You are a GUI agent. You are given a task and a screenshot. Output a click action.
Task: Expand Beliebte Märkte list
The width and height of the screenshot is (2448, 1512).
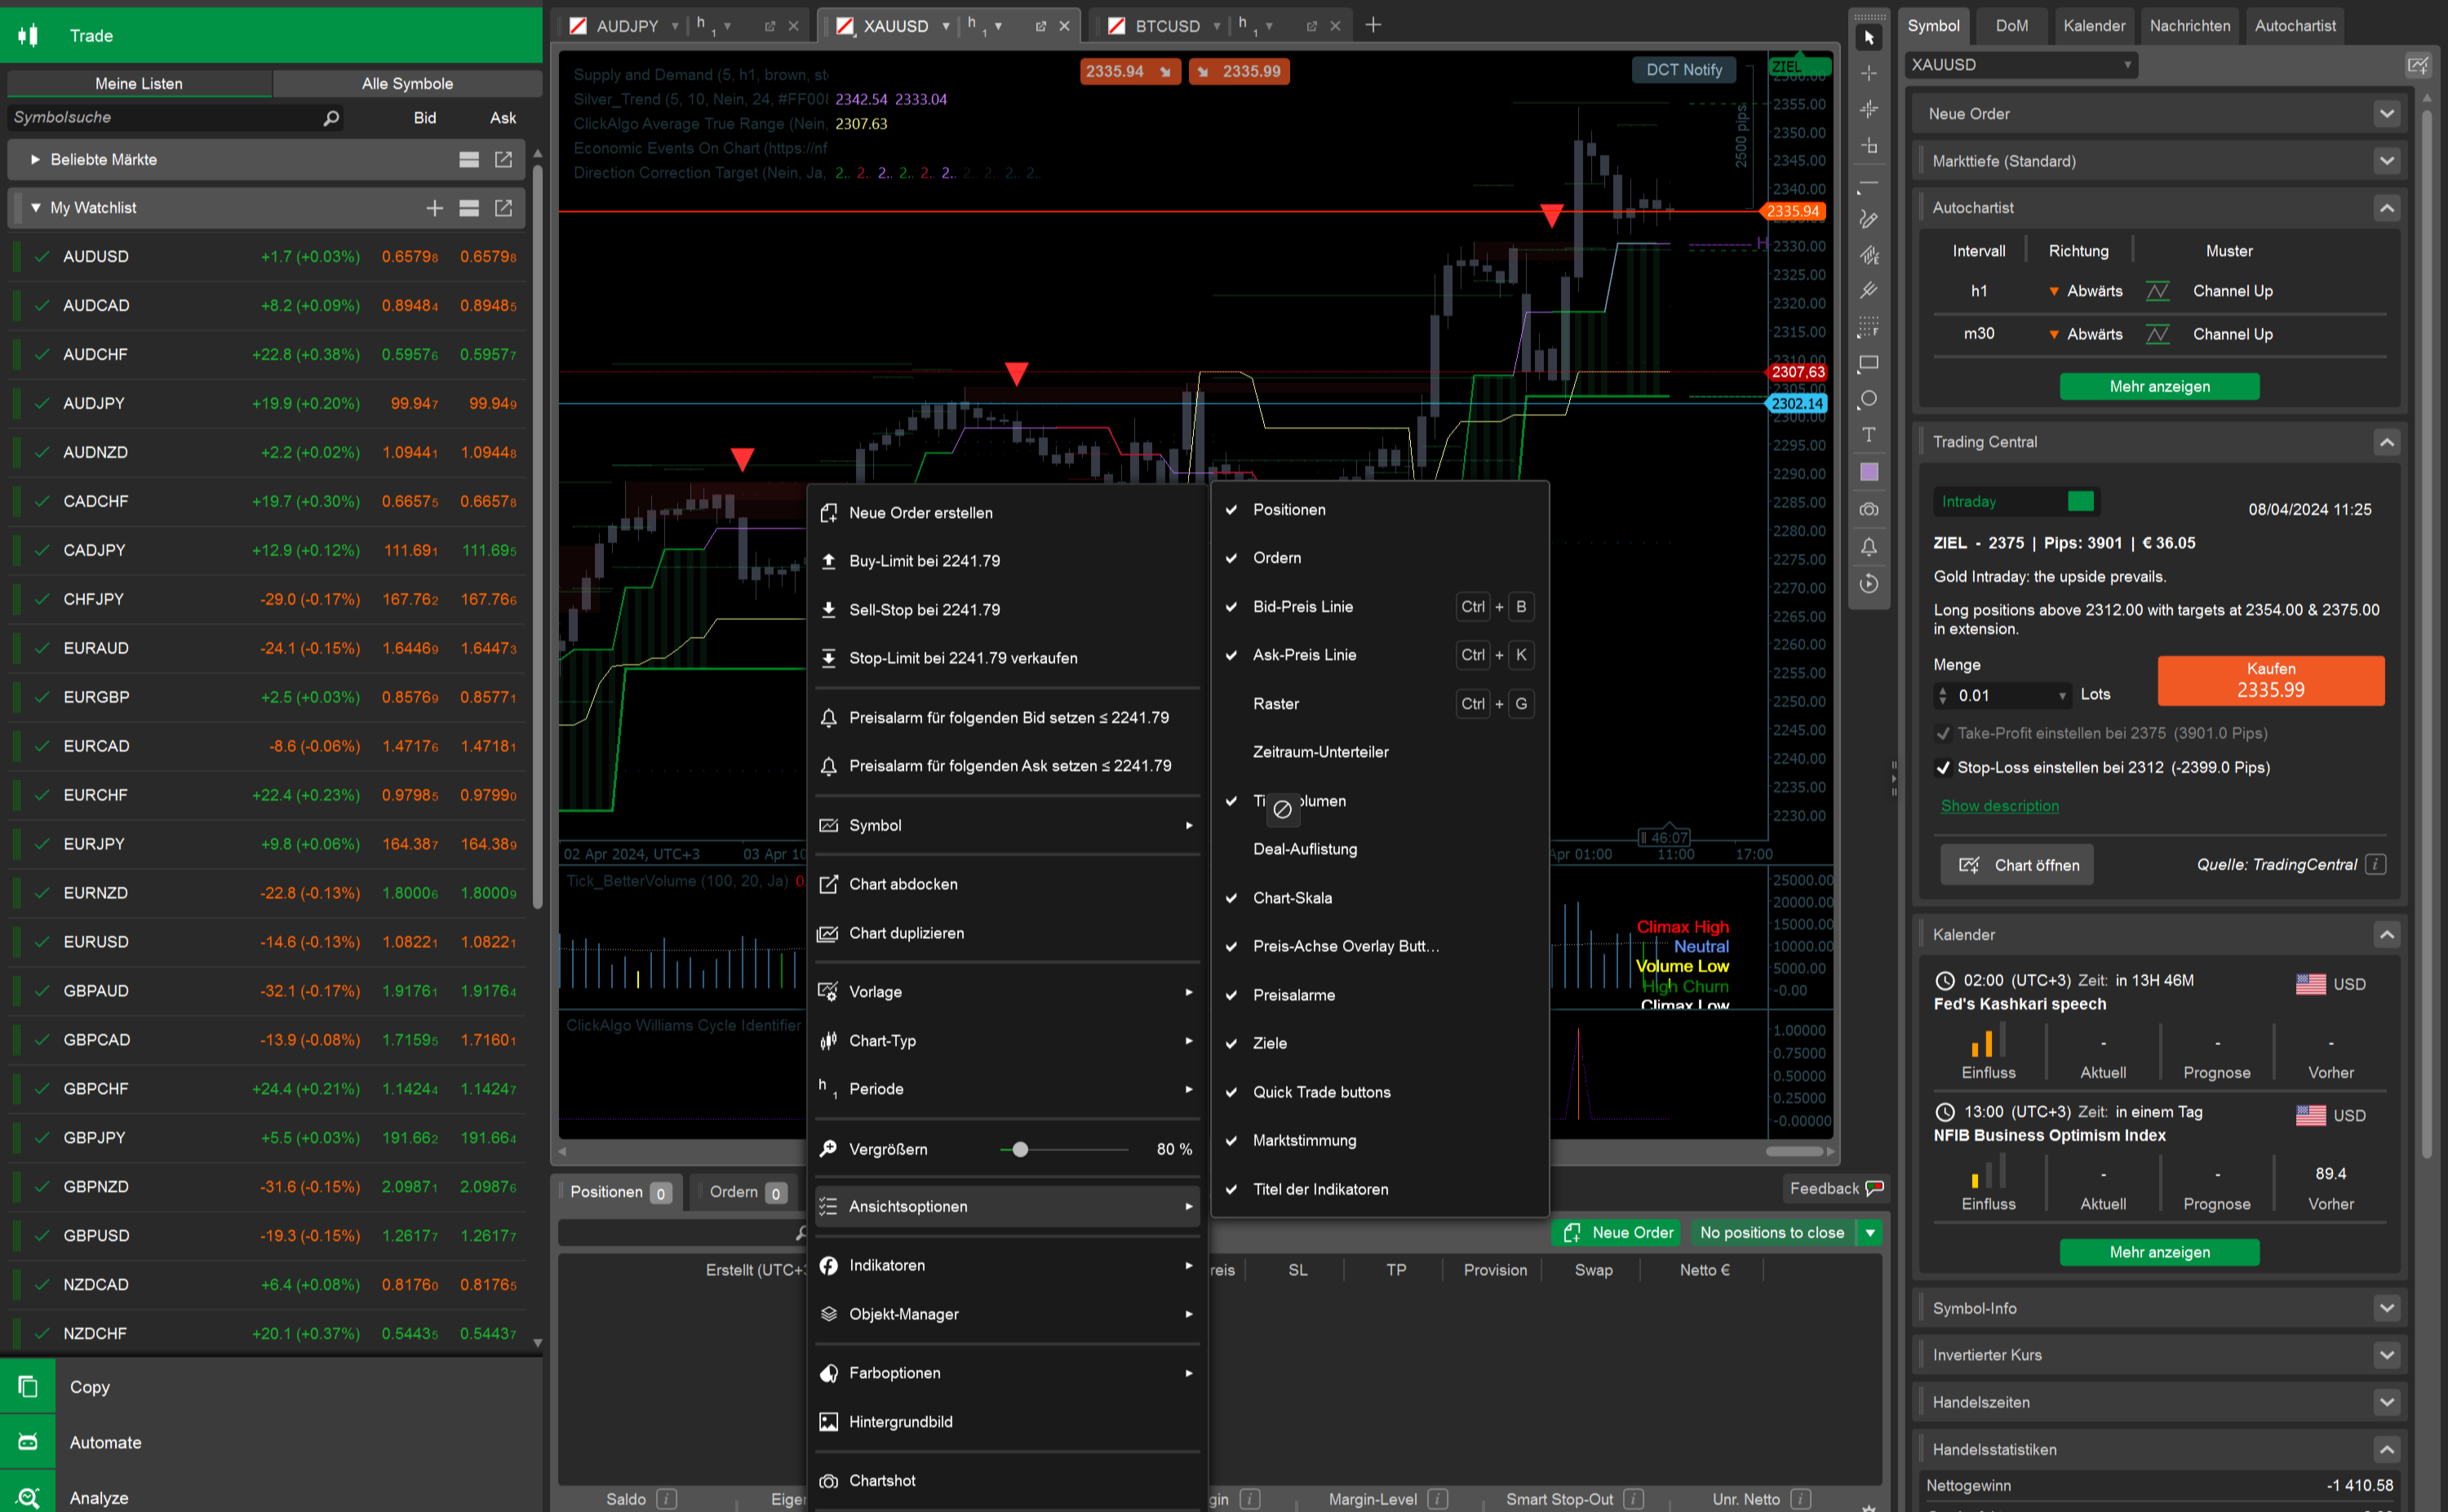tap(36, 160)
